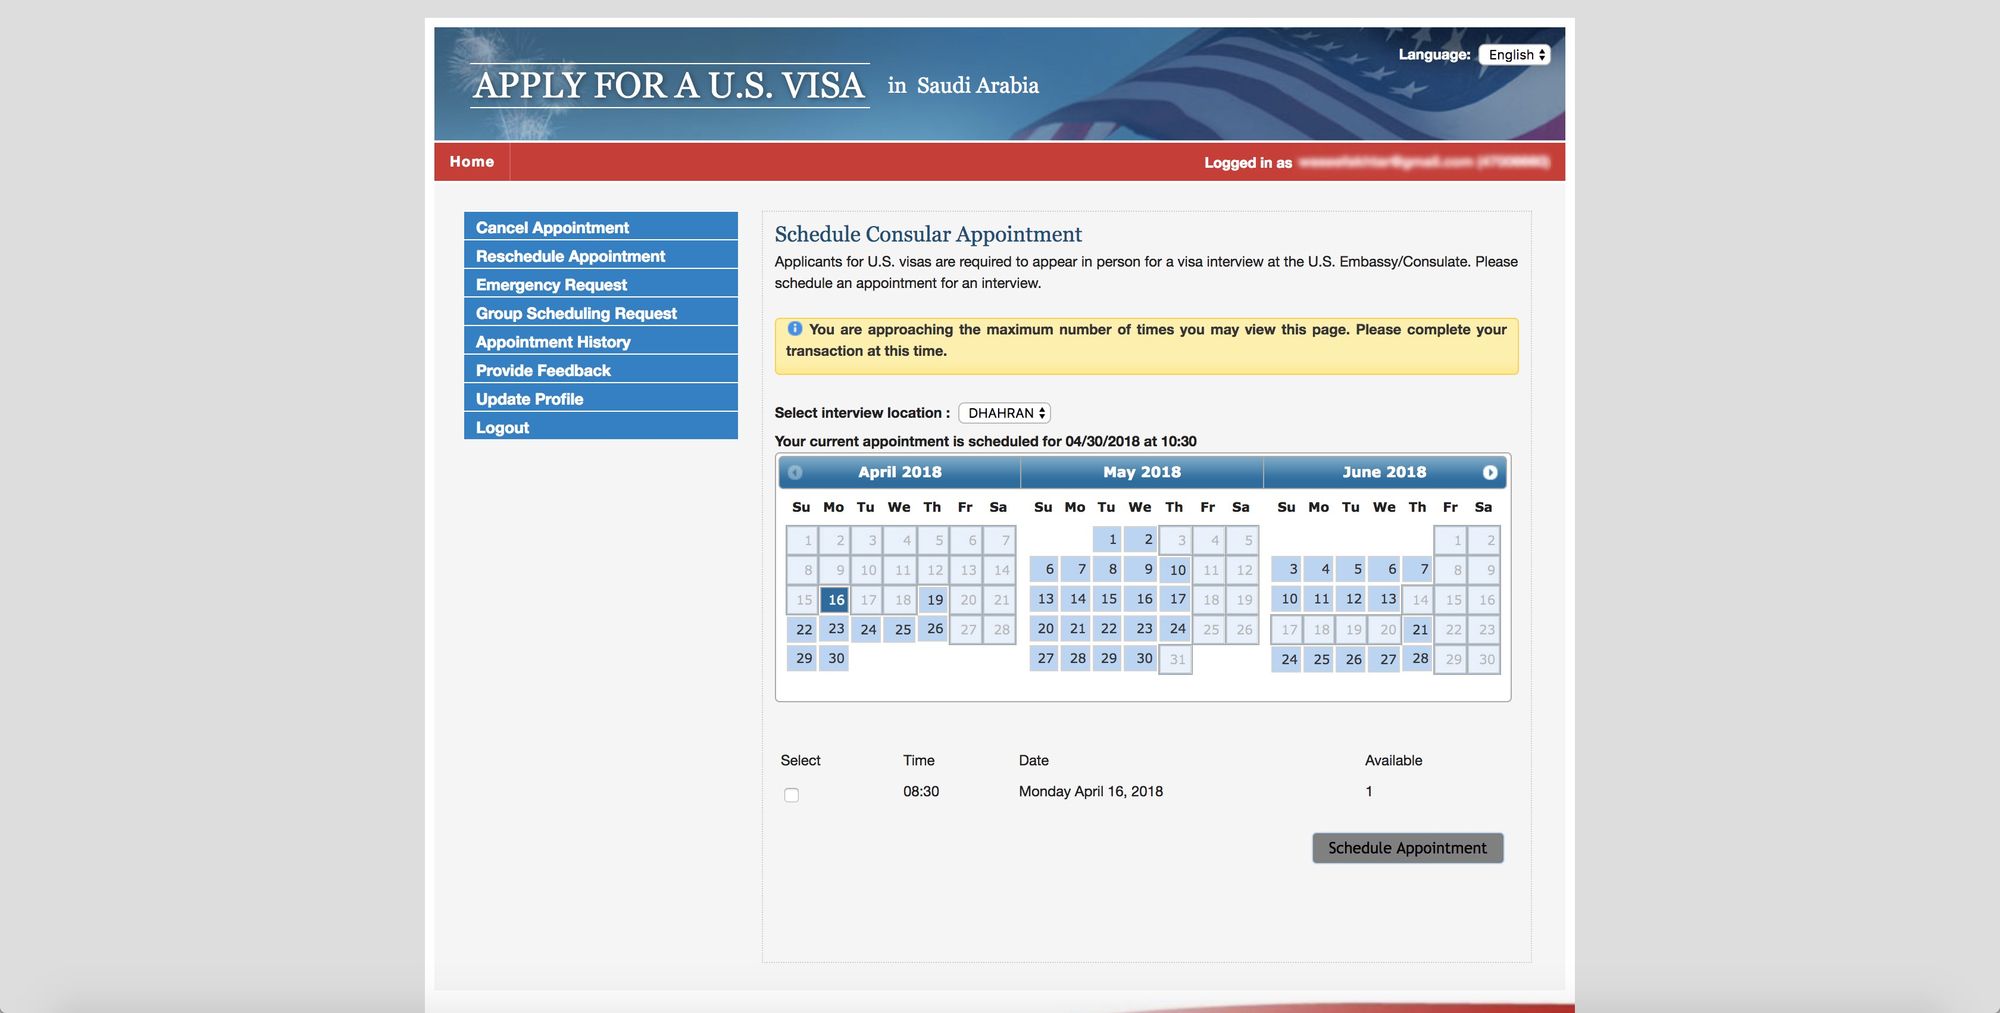Open the interview location DHAHRAN dropdown

[x=1004, y=413]
